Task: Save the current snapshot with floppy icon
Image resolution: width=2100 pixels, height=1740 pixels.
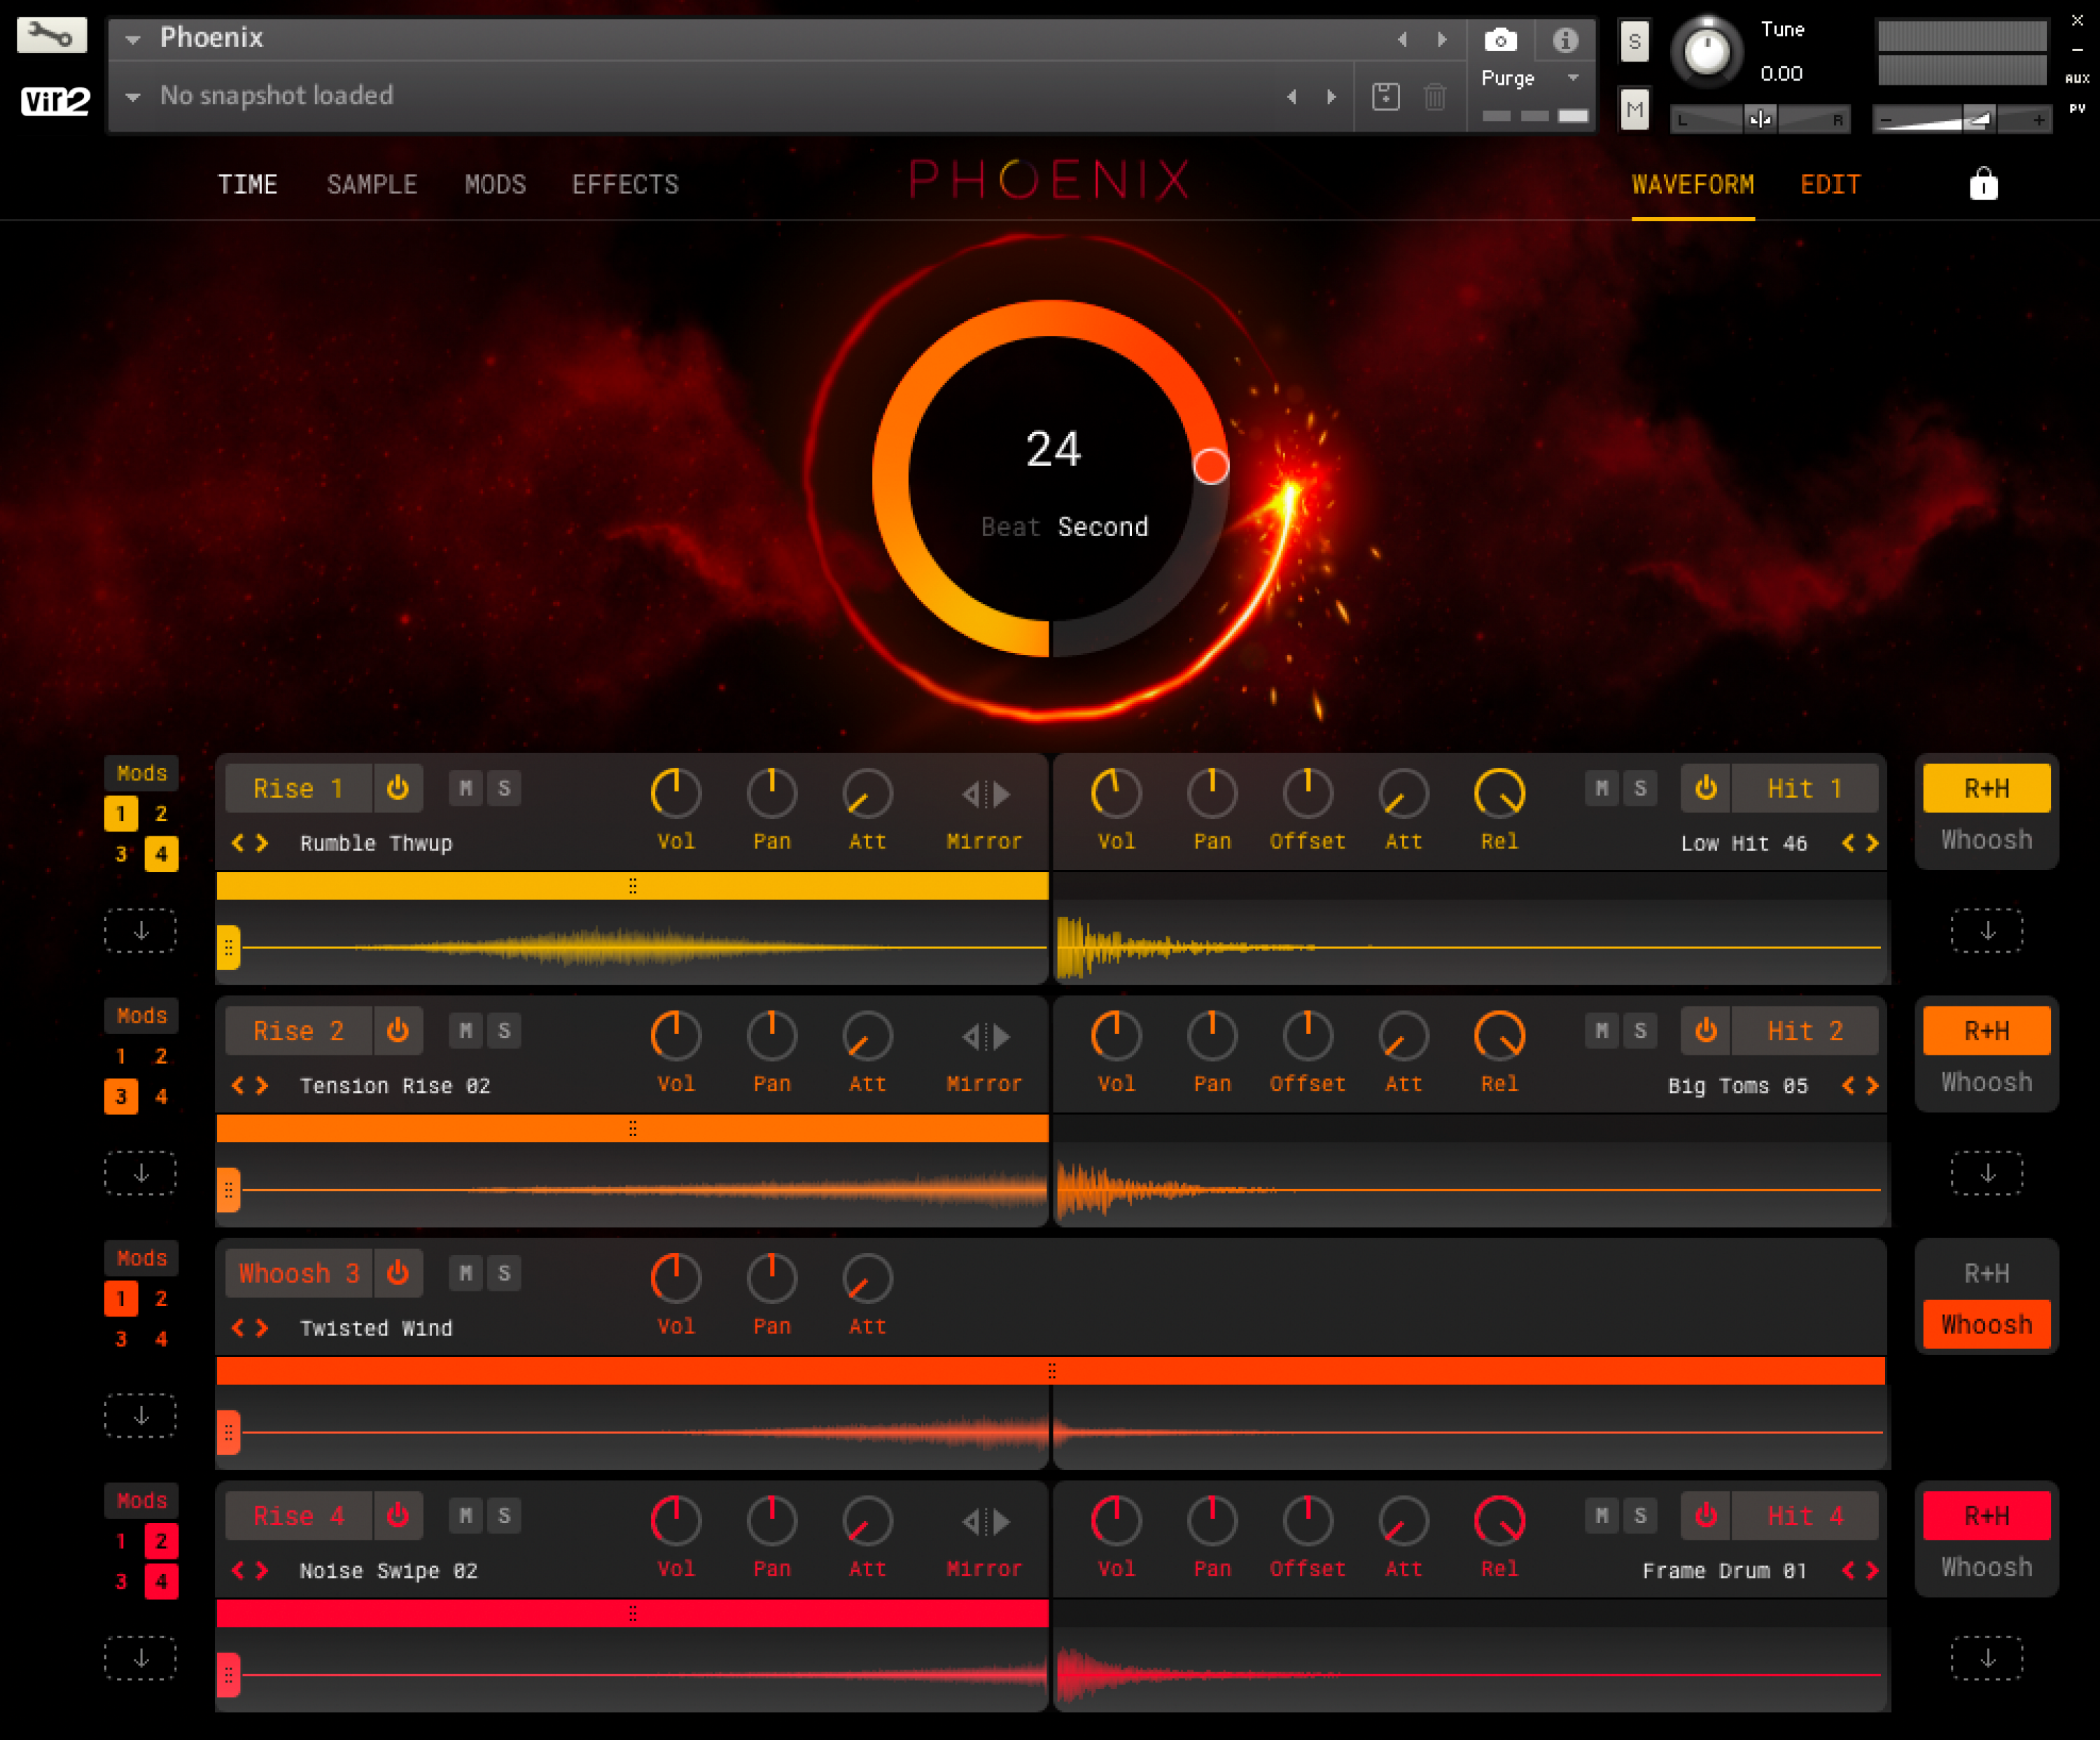Action: pos(1386,96)
